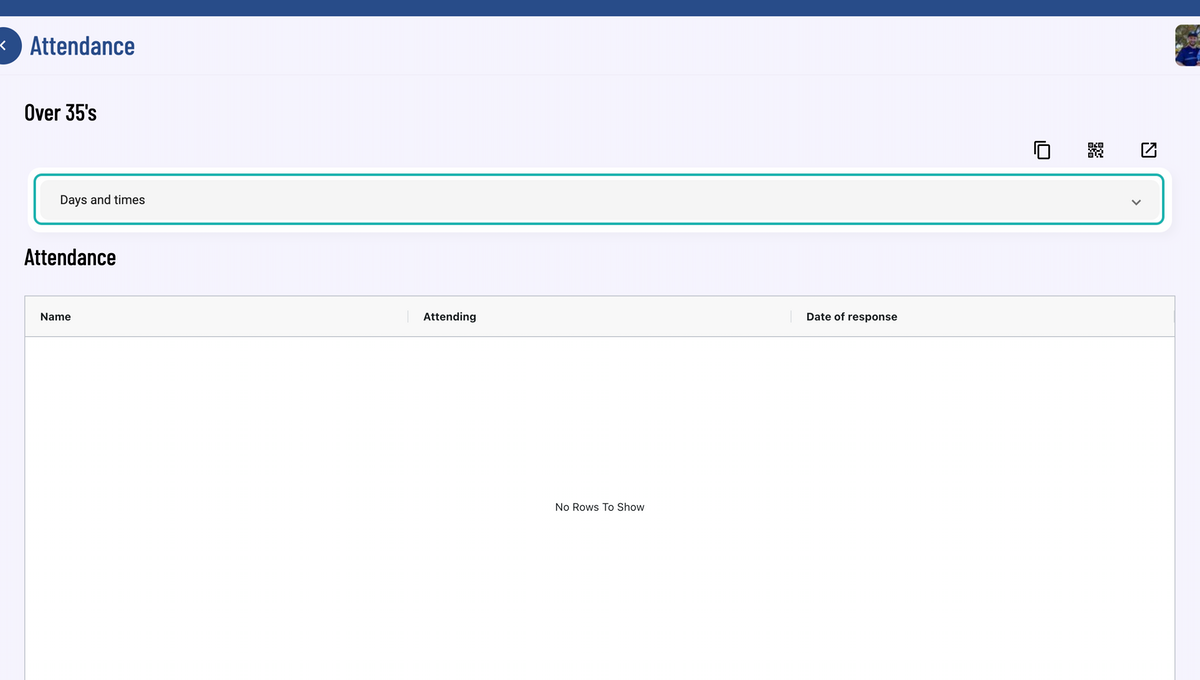Click the external link share icon
Image resolution: width=1200 pixels, height=680 pixels.
[x=1148, y=149]
